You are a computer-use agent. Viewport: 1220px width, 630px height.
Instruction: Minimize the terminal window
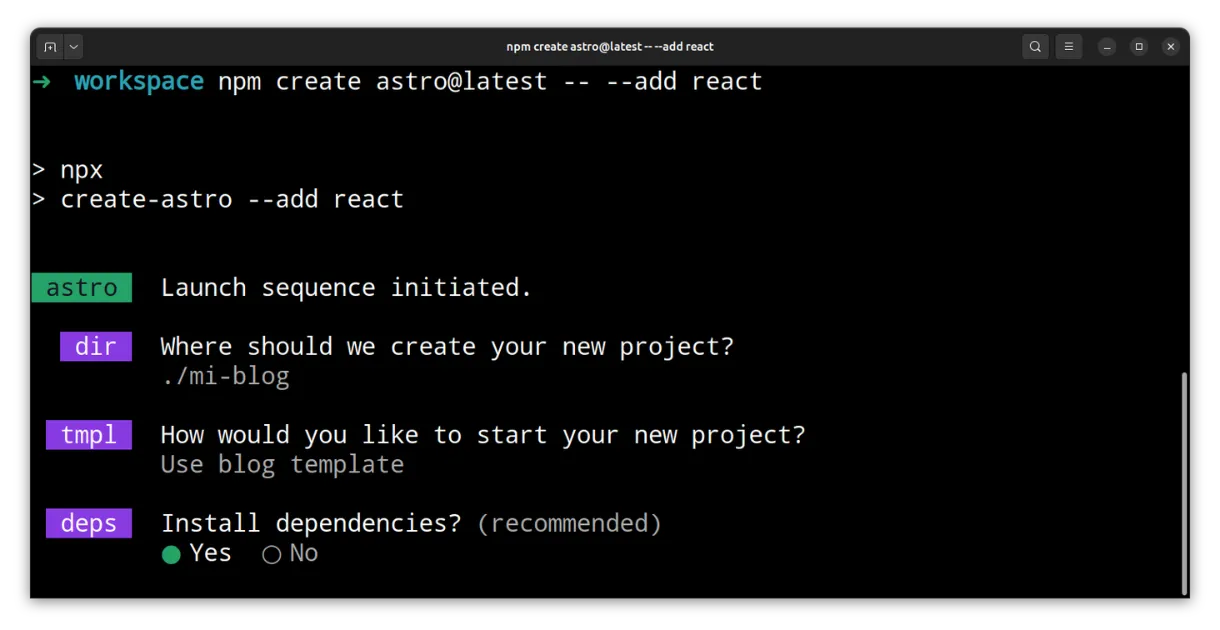pos(1107,47)
